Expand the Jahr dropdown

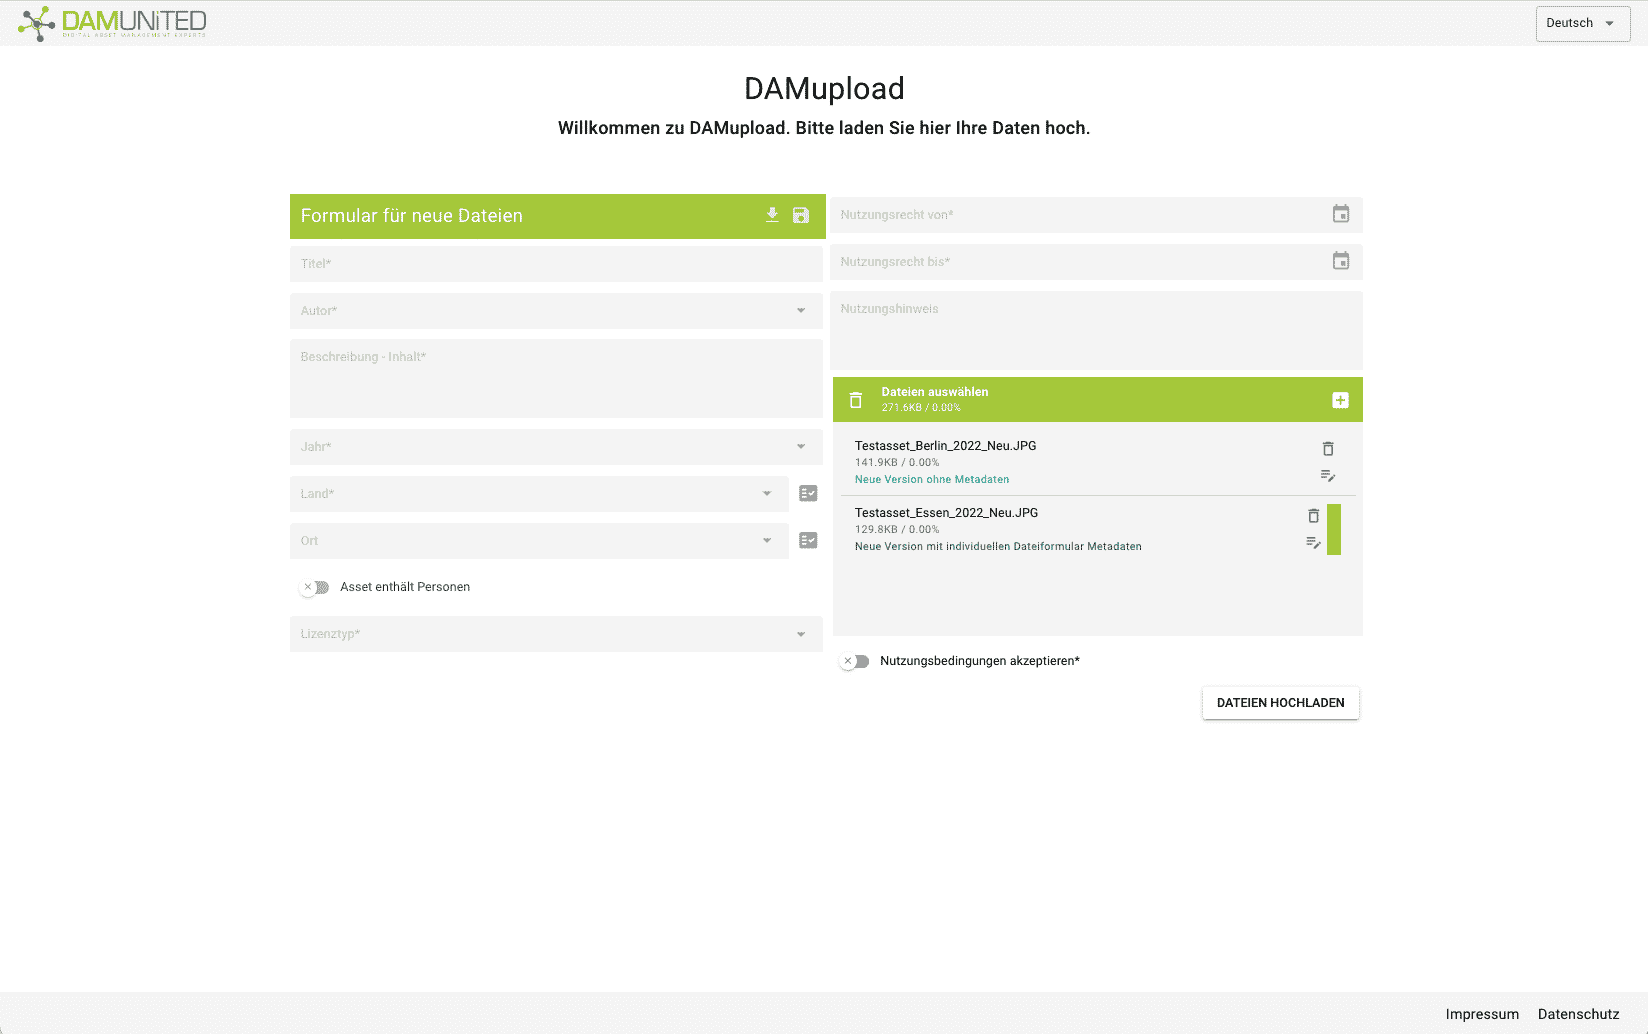[x=801, y=447]
